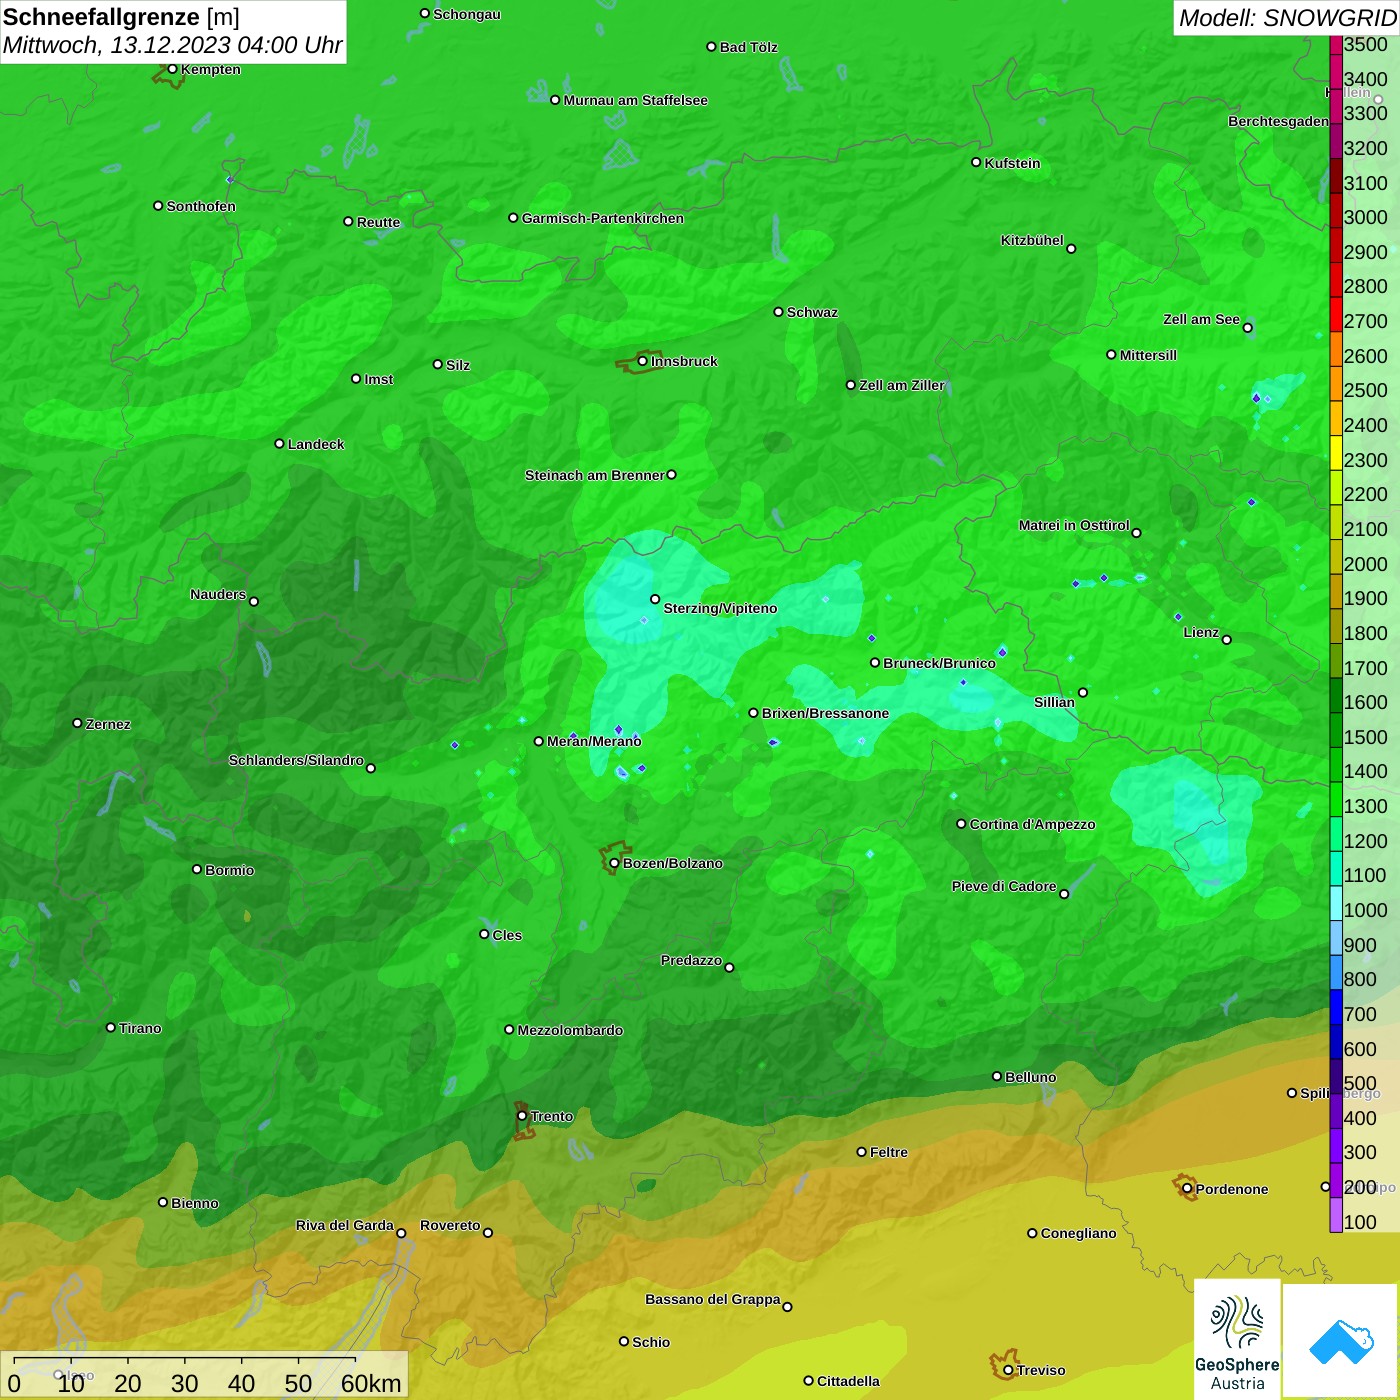
Task: Click the "Mezzolombardo" map label
Action: tap(570, 1030)
